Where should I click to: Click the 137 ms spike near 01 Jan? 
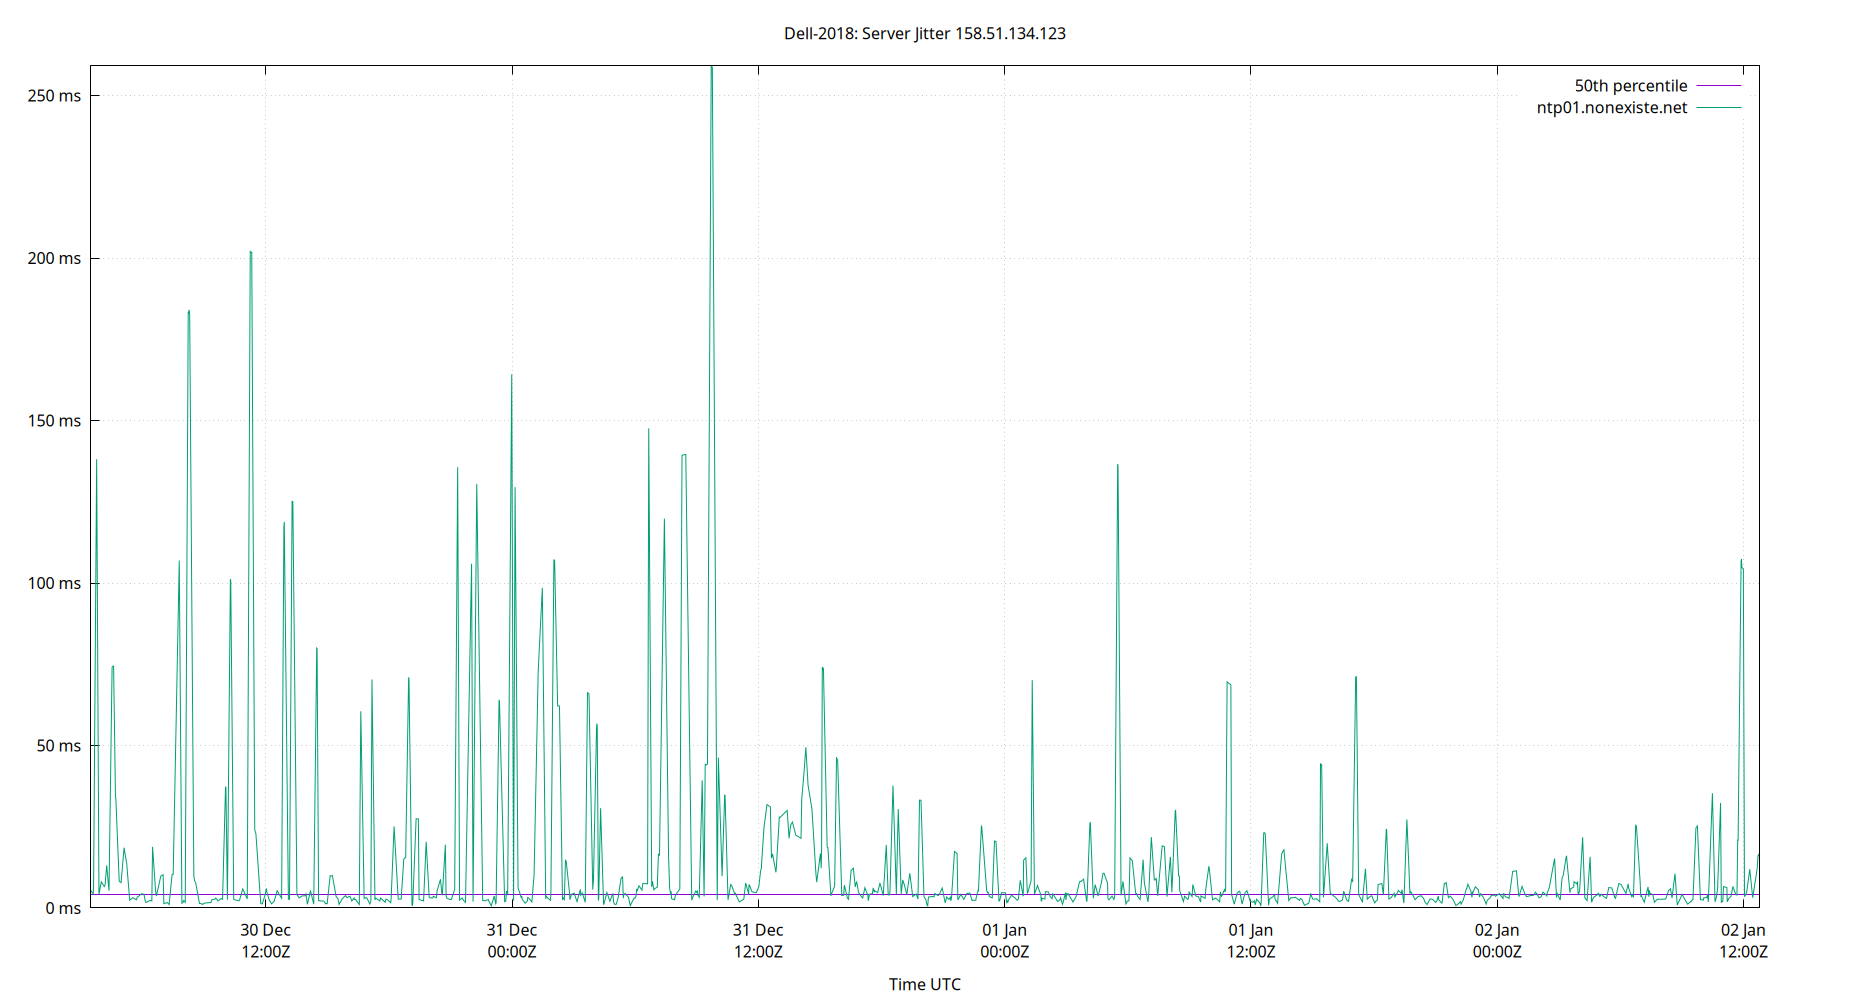(1117, 466)
